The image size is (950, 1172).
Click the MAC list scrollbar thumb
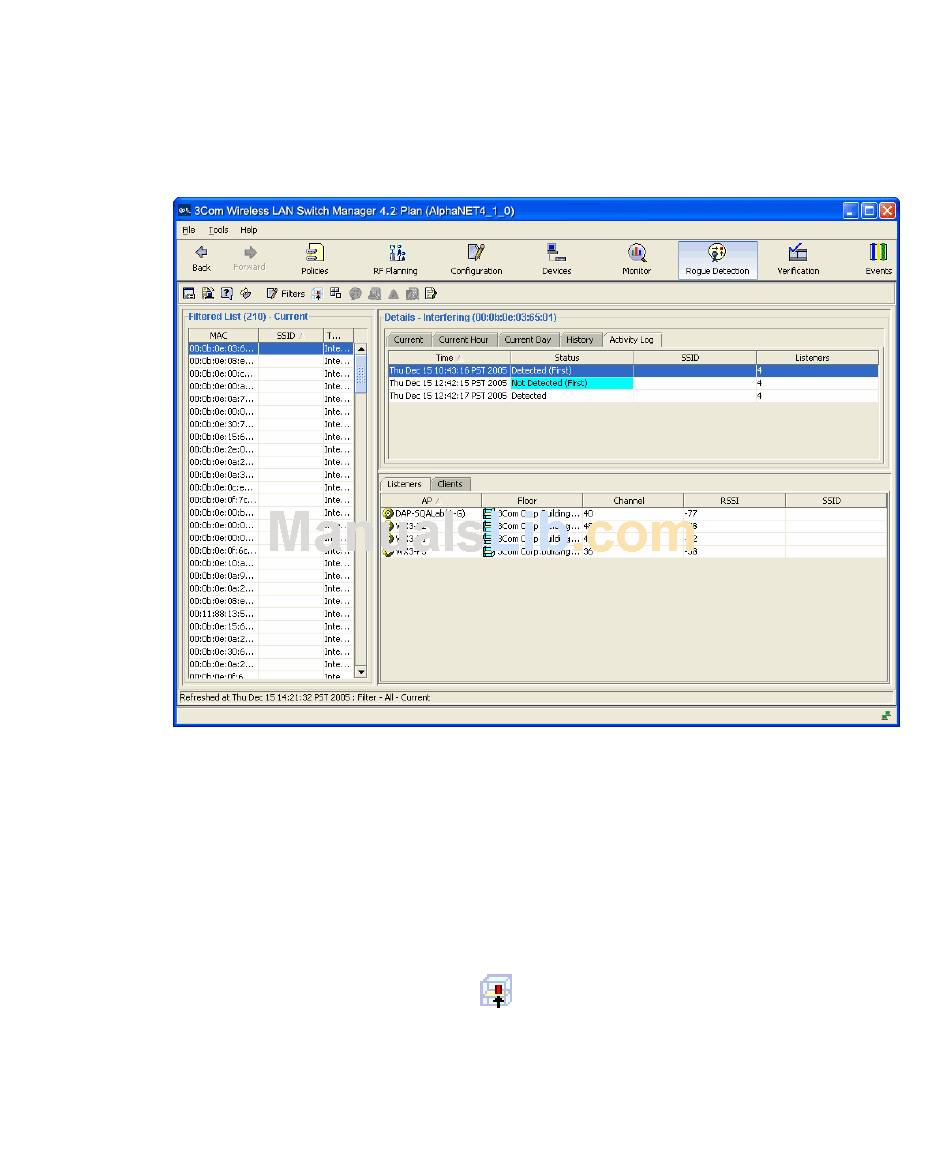point(360,374)
